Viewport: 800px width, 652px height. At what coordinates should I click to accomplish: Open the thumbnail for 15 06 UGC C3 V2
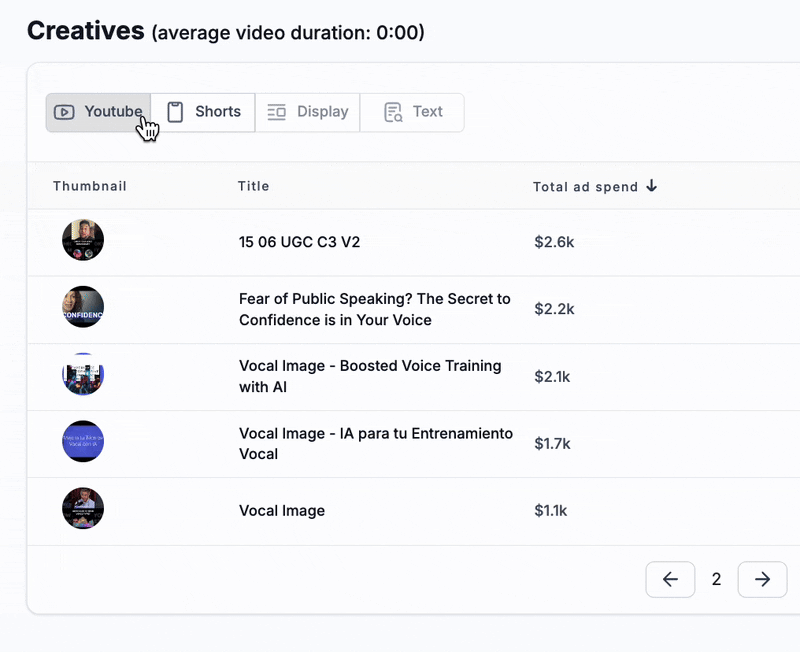tap(83, 241)
